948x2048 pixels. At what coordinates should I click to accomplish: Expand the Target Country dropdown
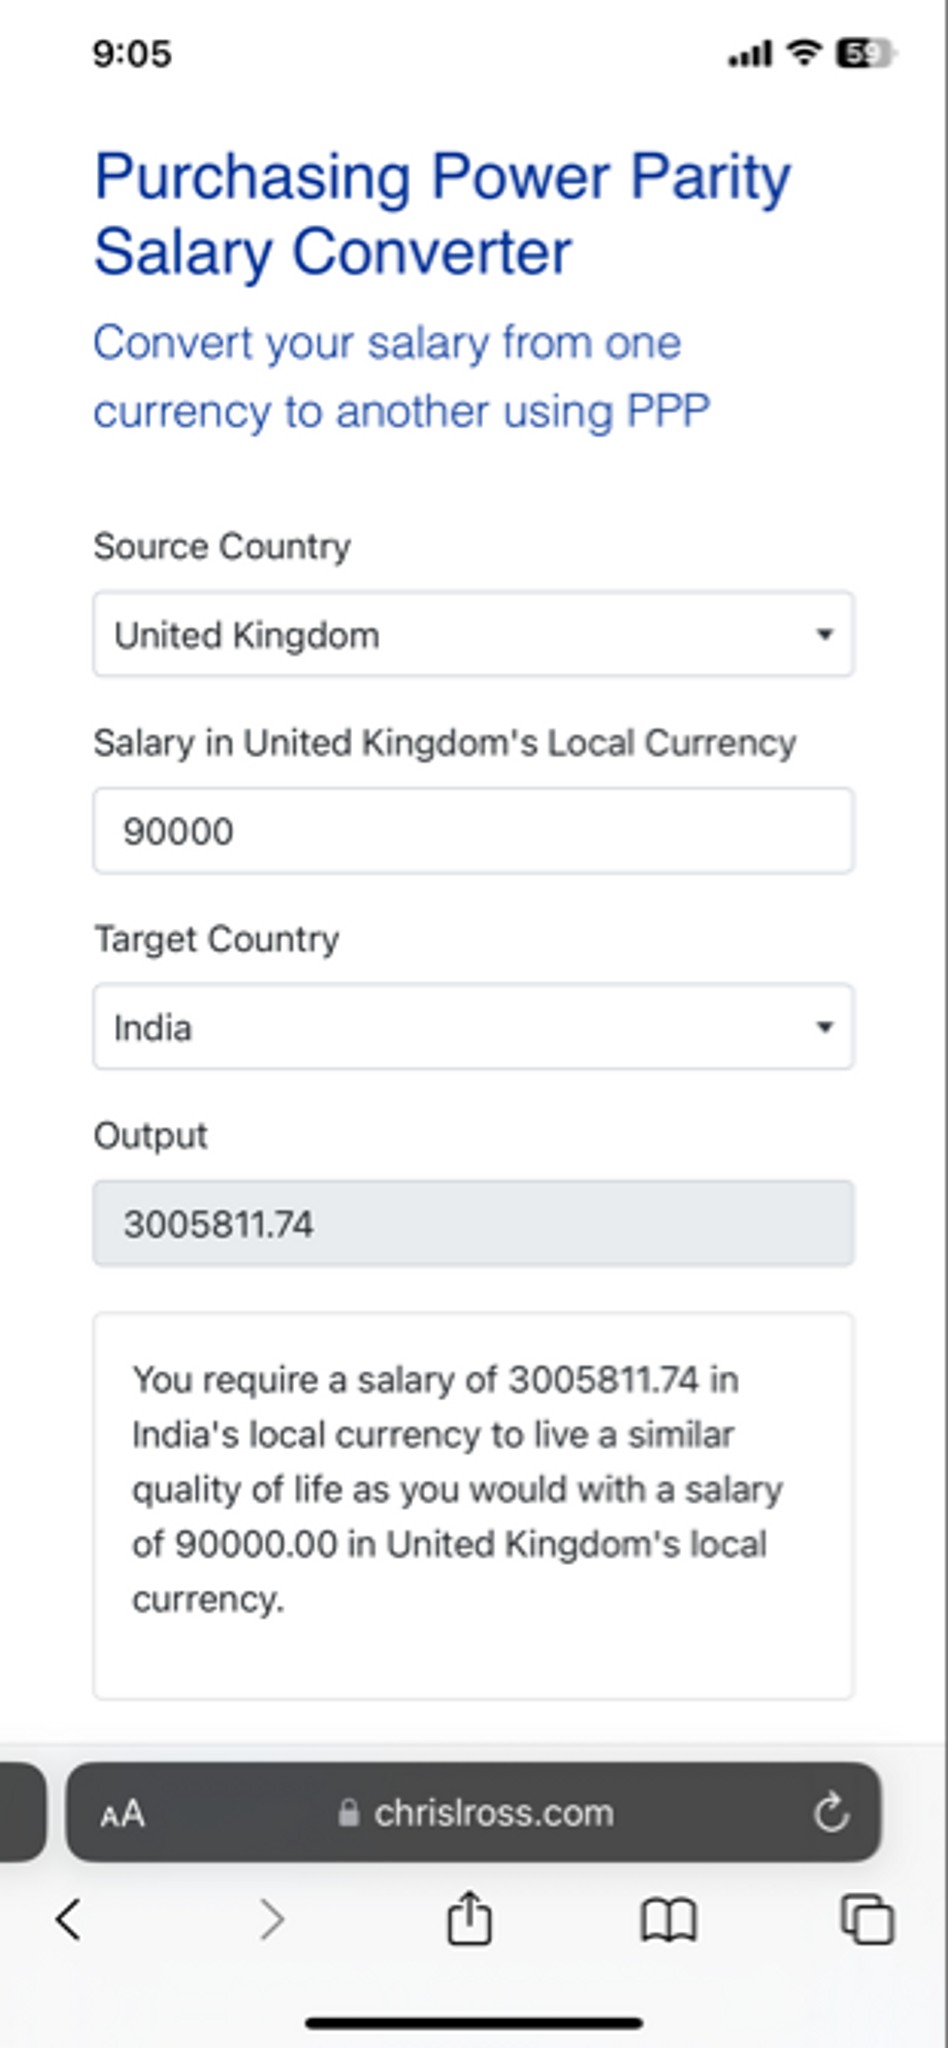coord(473,1026)
